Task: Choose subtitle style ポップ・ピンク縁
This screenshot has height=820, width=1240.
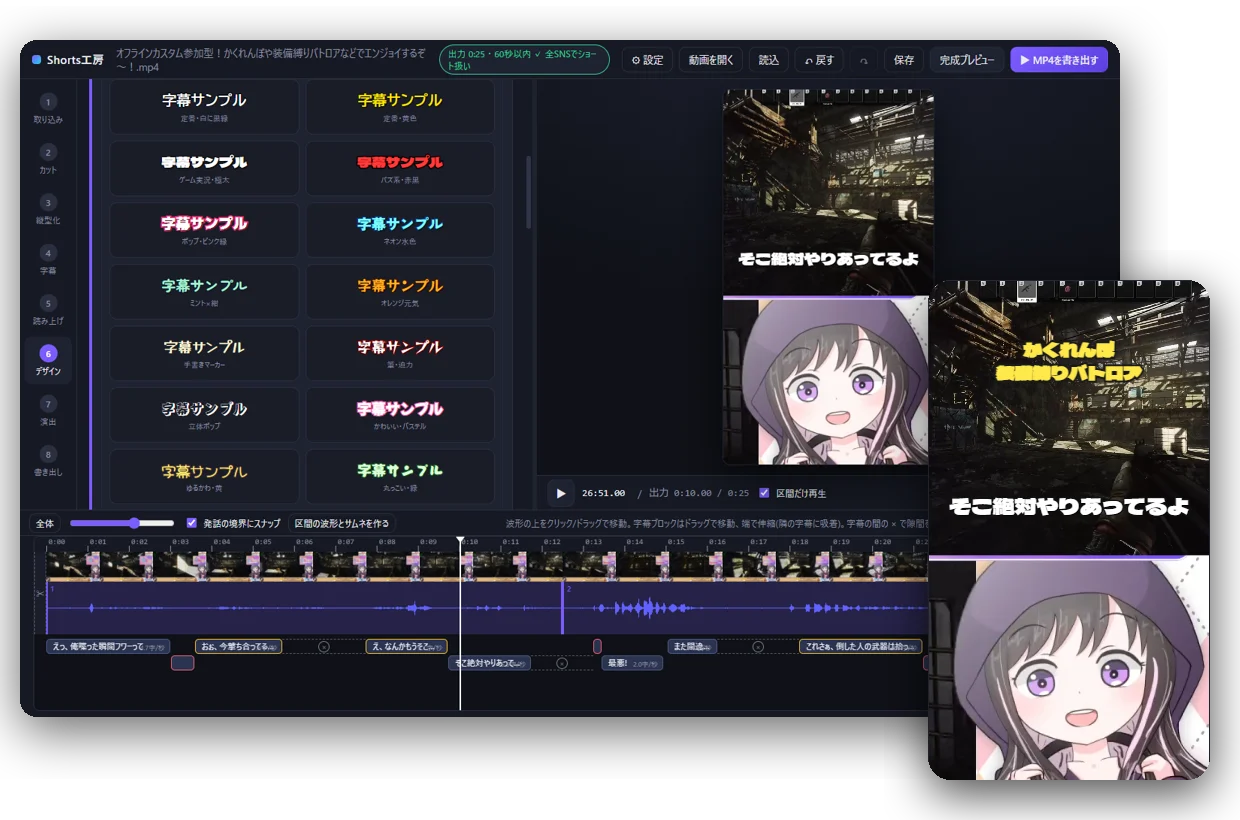Action: 204,230
